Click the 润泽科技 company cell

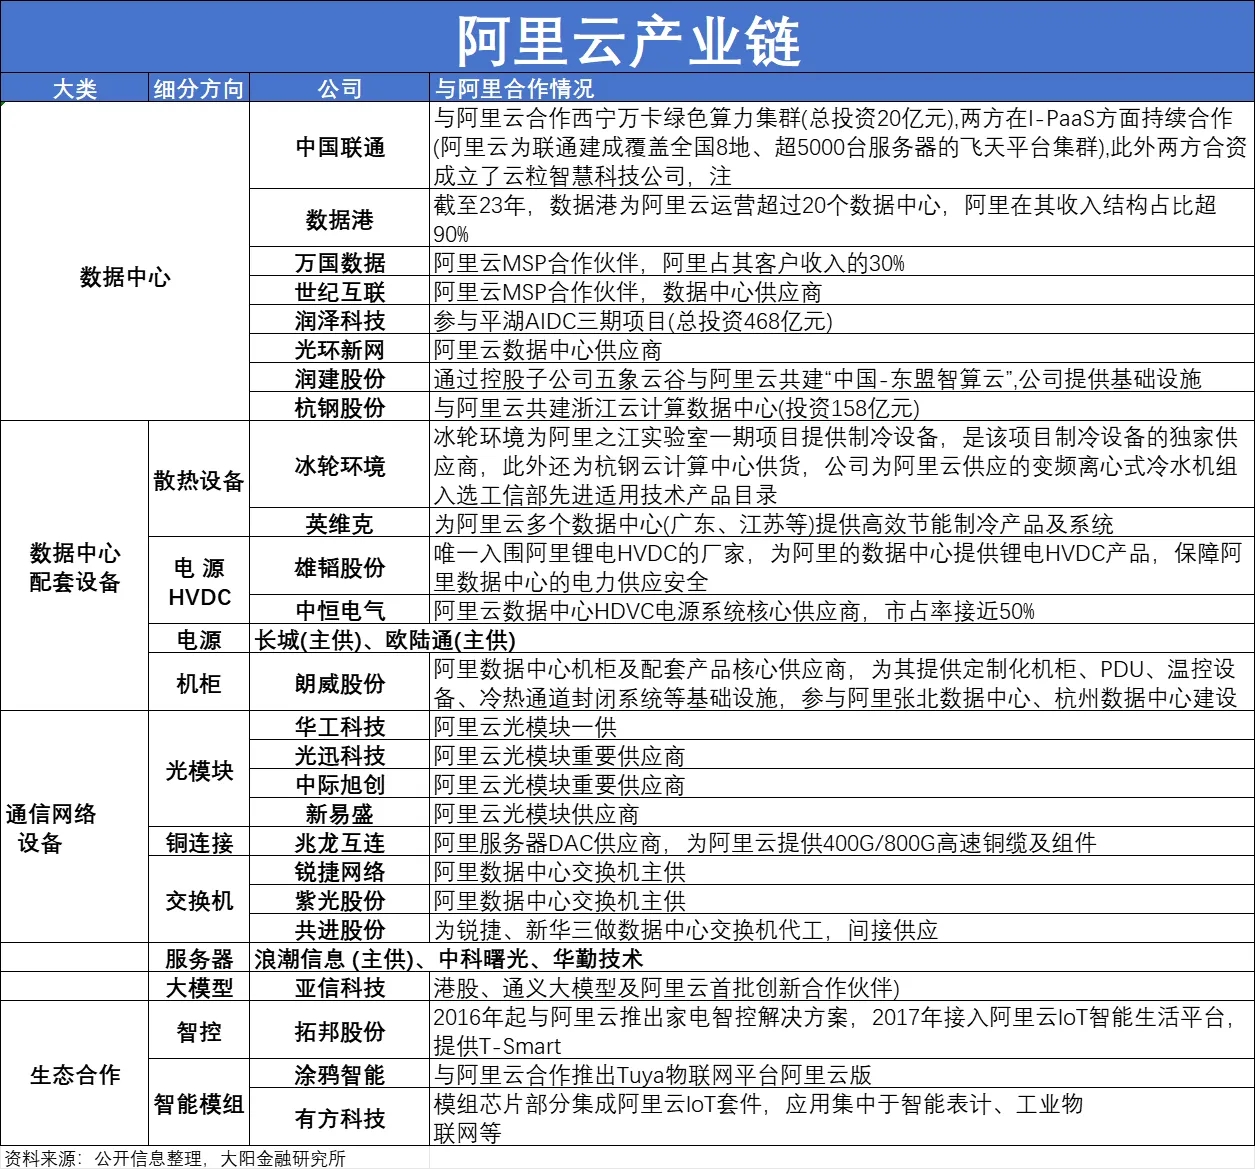click(340, 321)
